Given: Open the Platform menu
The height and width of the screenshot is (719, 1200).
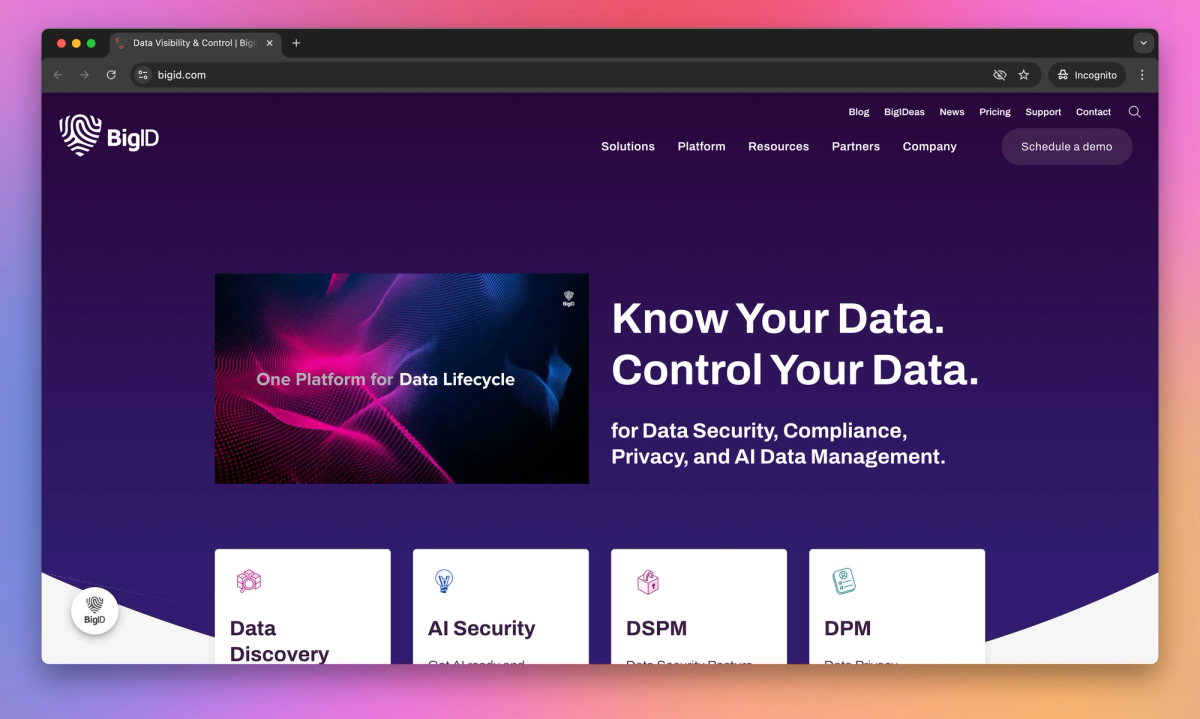Looking at the screenshot, I should 701,146.
